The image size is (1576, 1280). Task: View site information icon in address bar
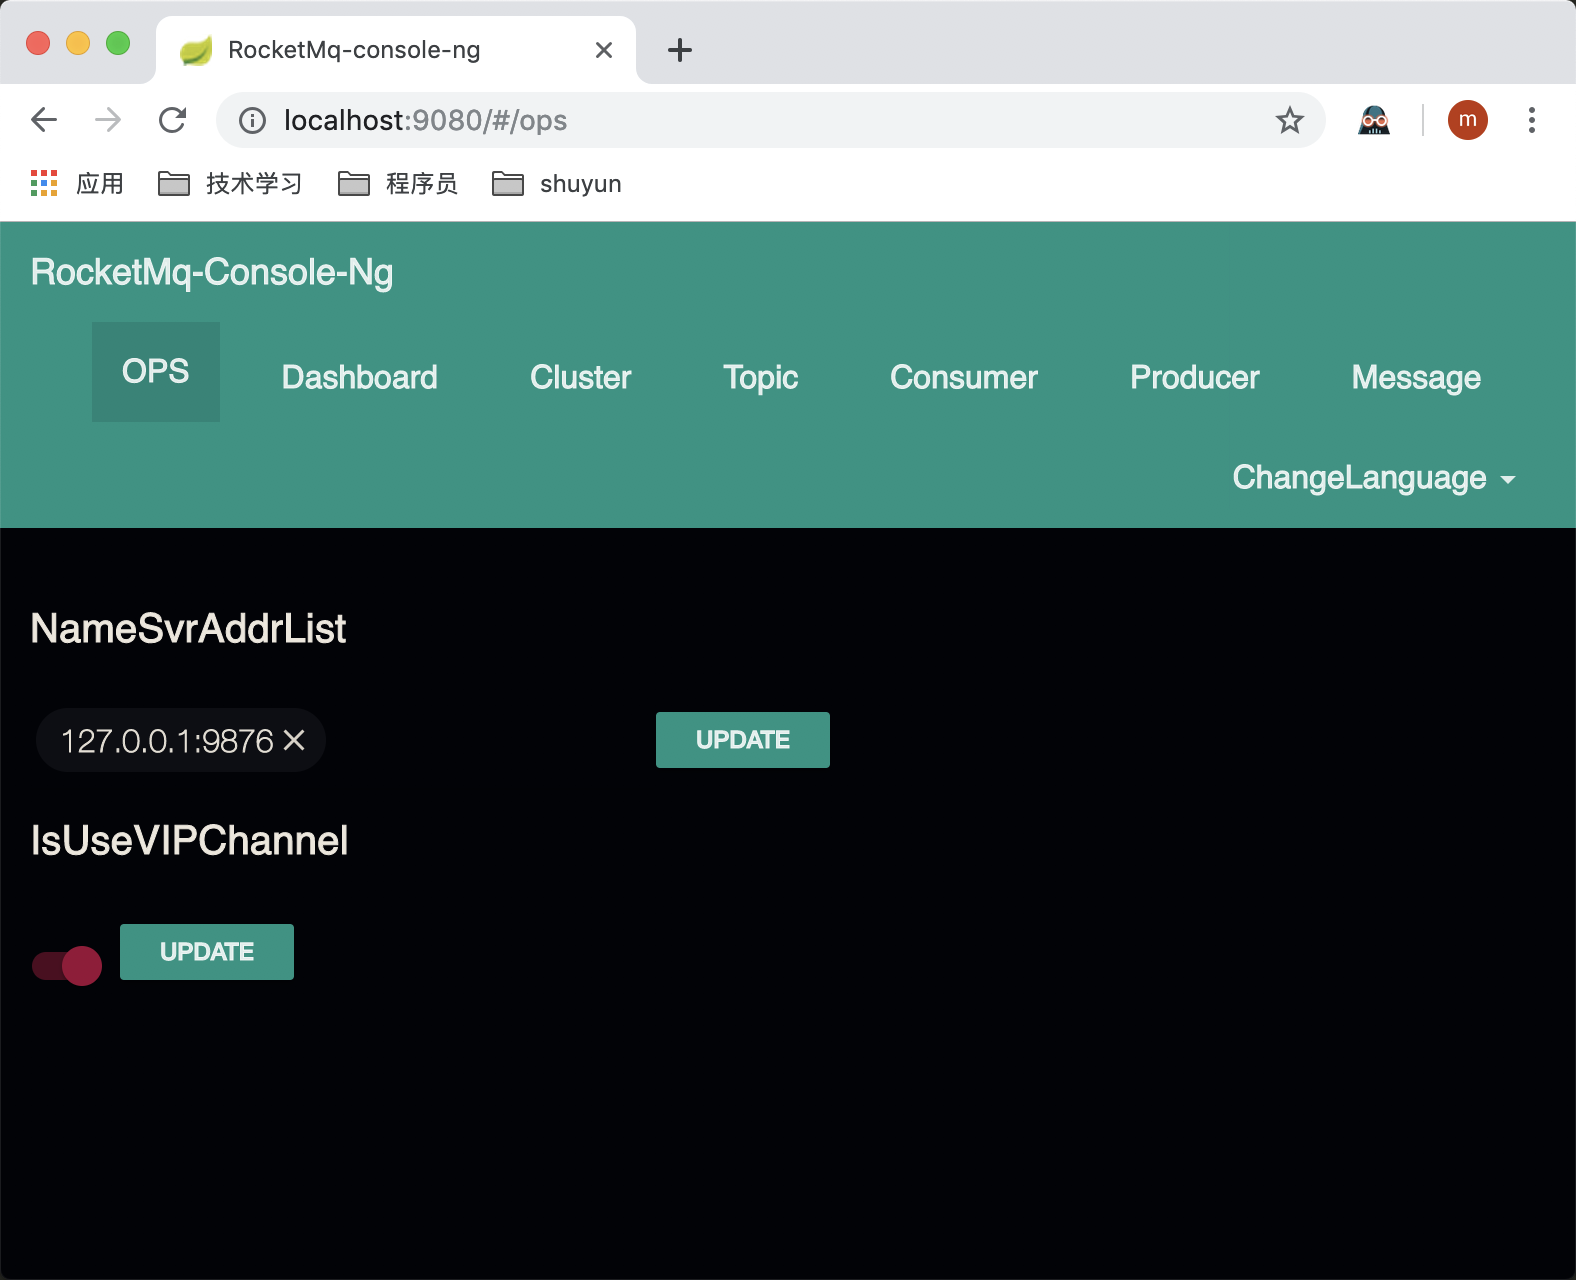(x=252, y=121)
